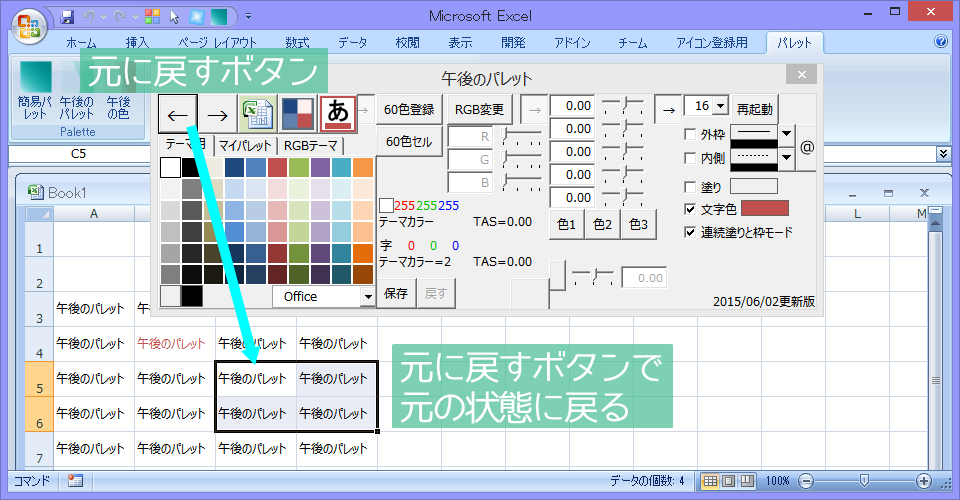The image size is (960, 500).
Task: Open the ホーム ribbon tab
Action: point(81,43)
